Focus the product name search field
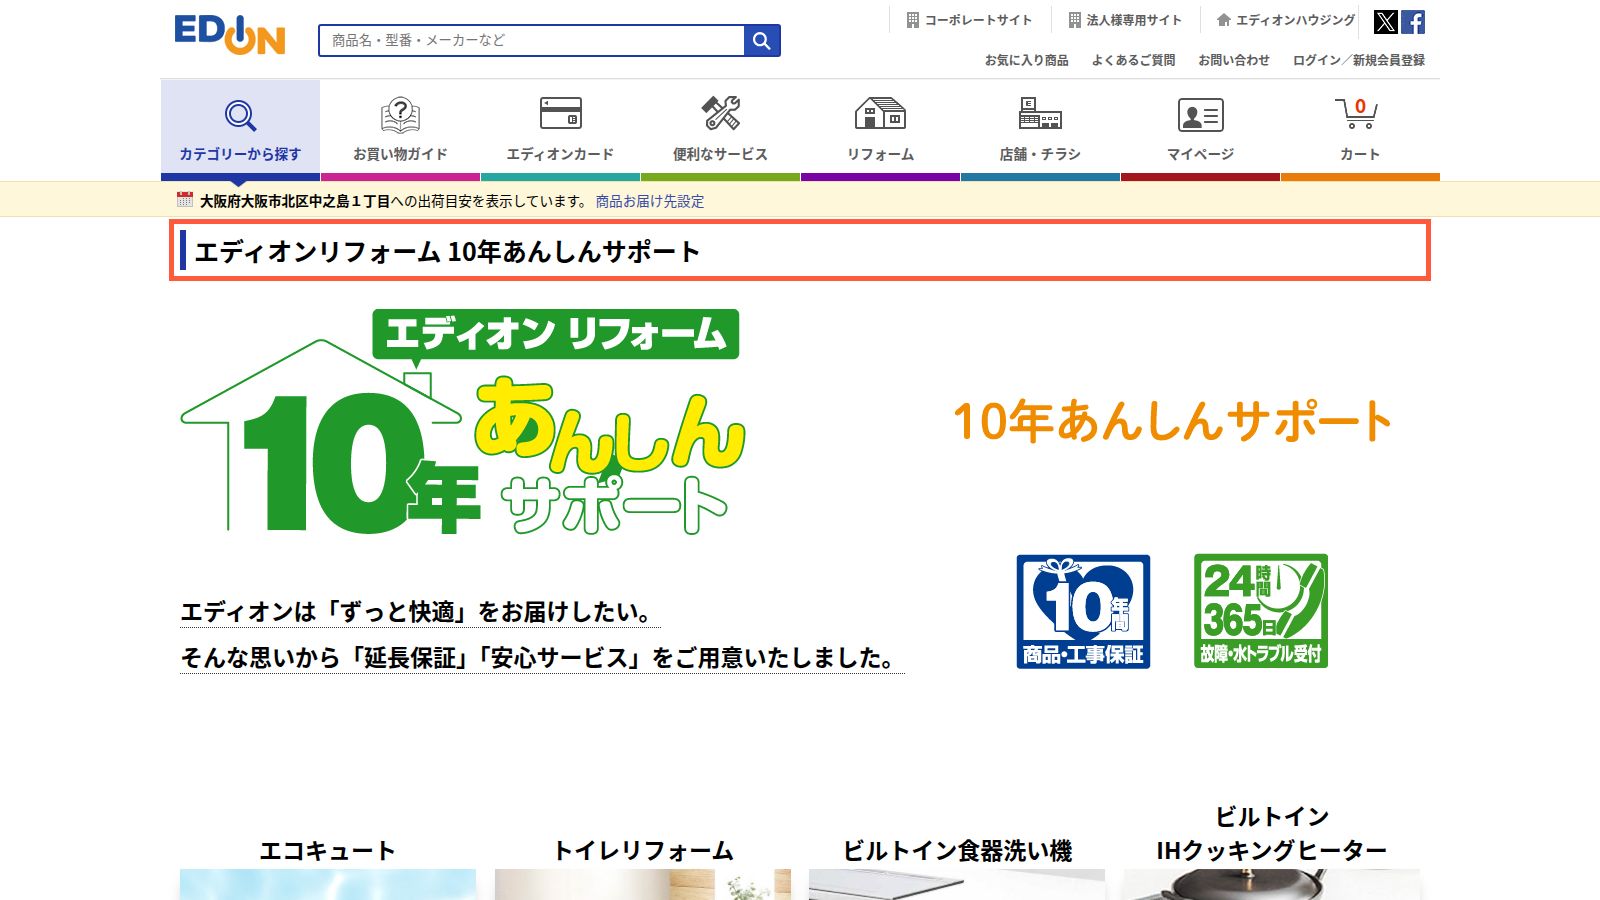The image size is (1600, 900). point(532,41)
